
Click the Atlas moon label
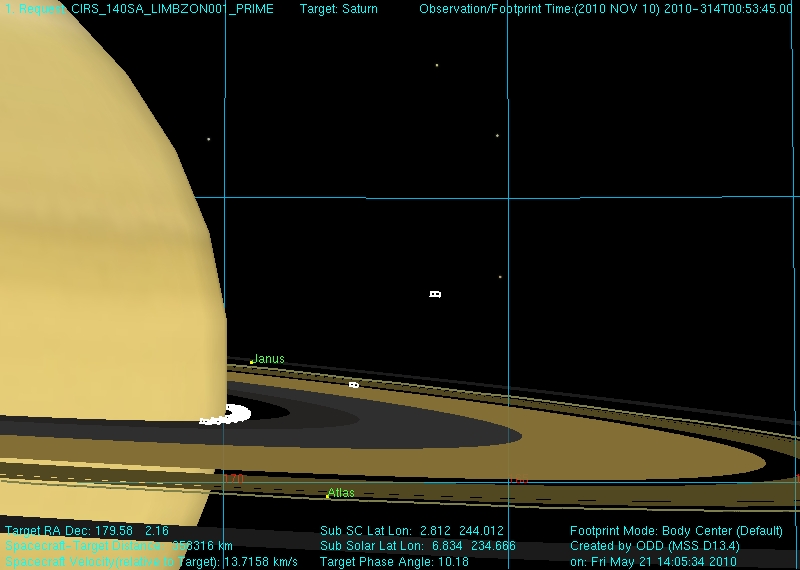point(342,493)
